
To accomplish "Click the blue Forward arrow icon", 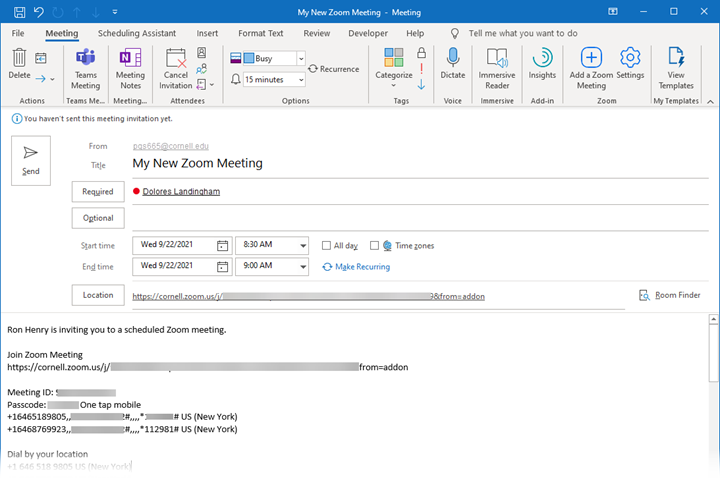I will pyautogui.click(x=40, y=79).
